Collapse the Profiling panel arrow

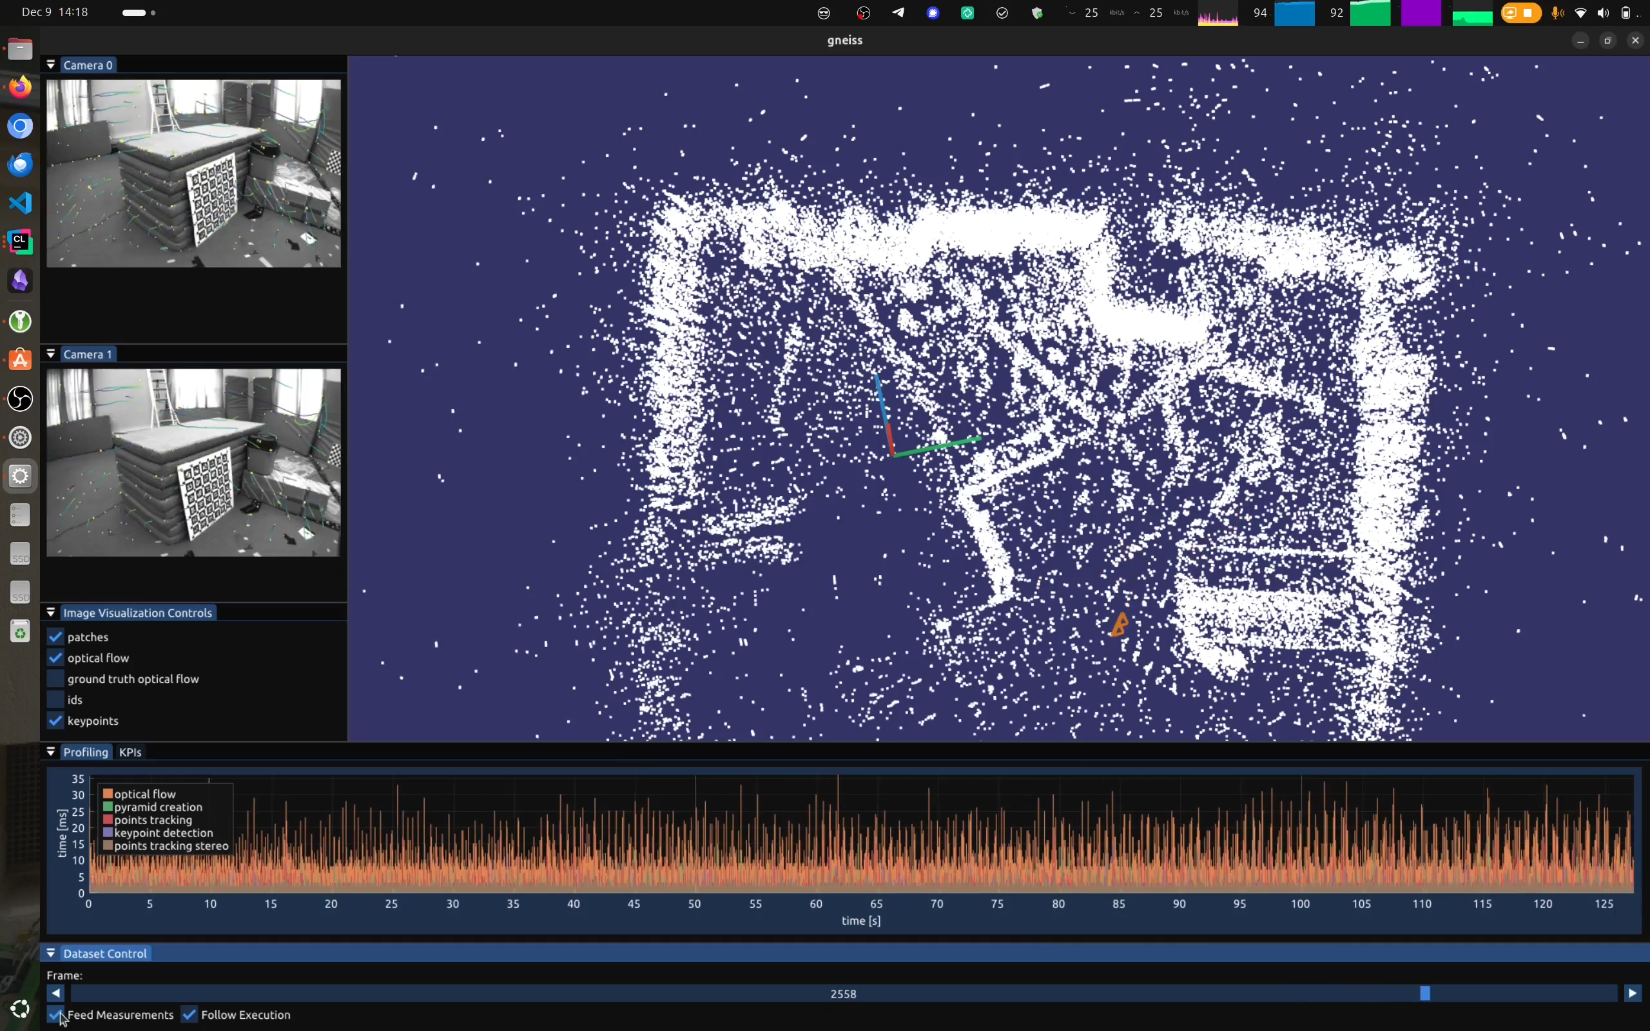(x=51, y=751)
